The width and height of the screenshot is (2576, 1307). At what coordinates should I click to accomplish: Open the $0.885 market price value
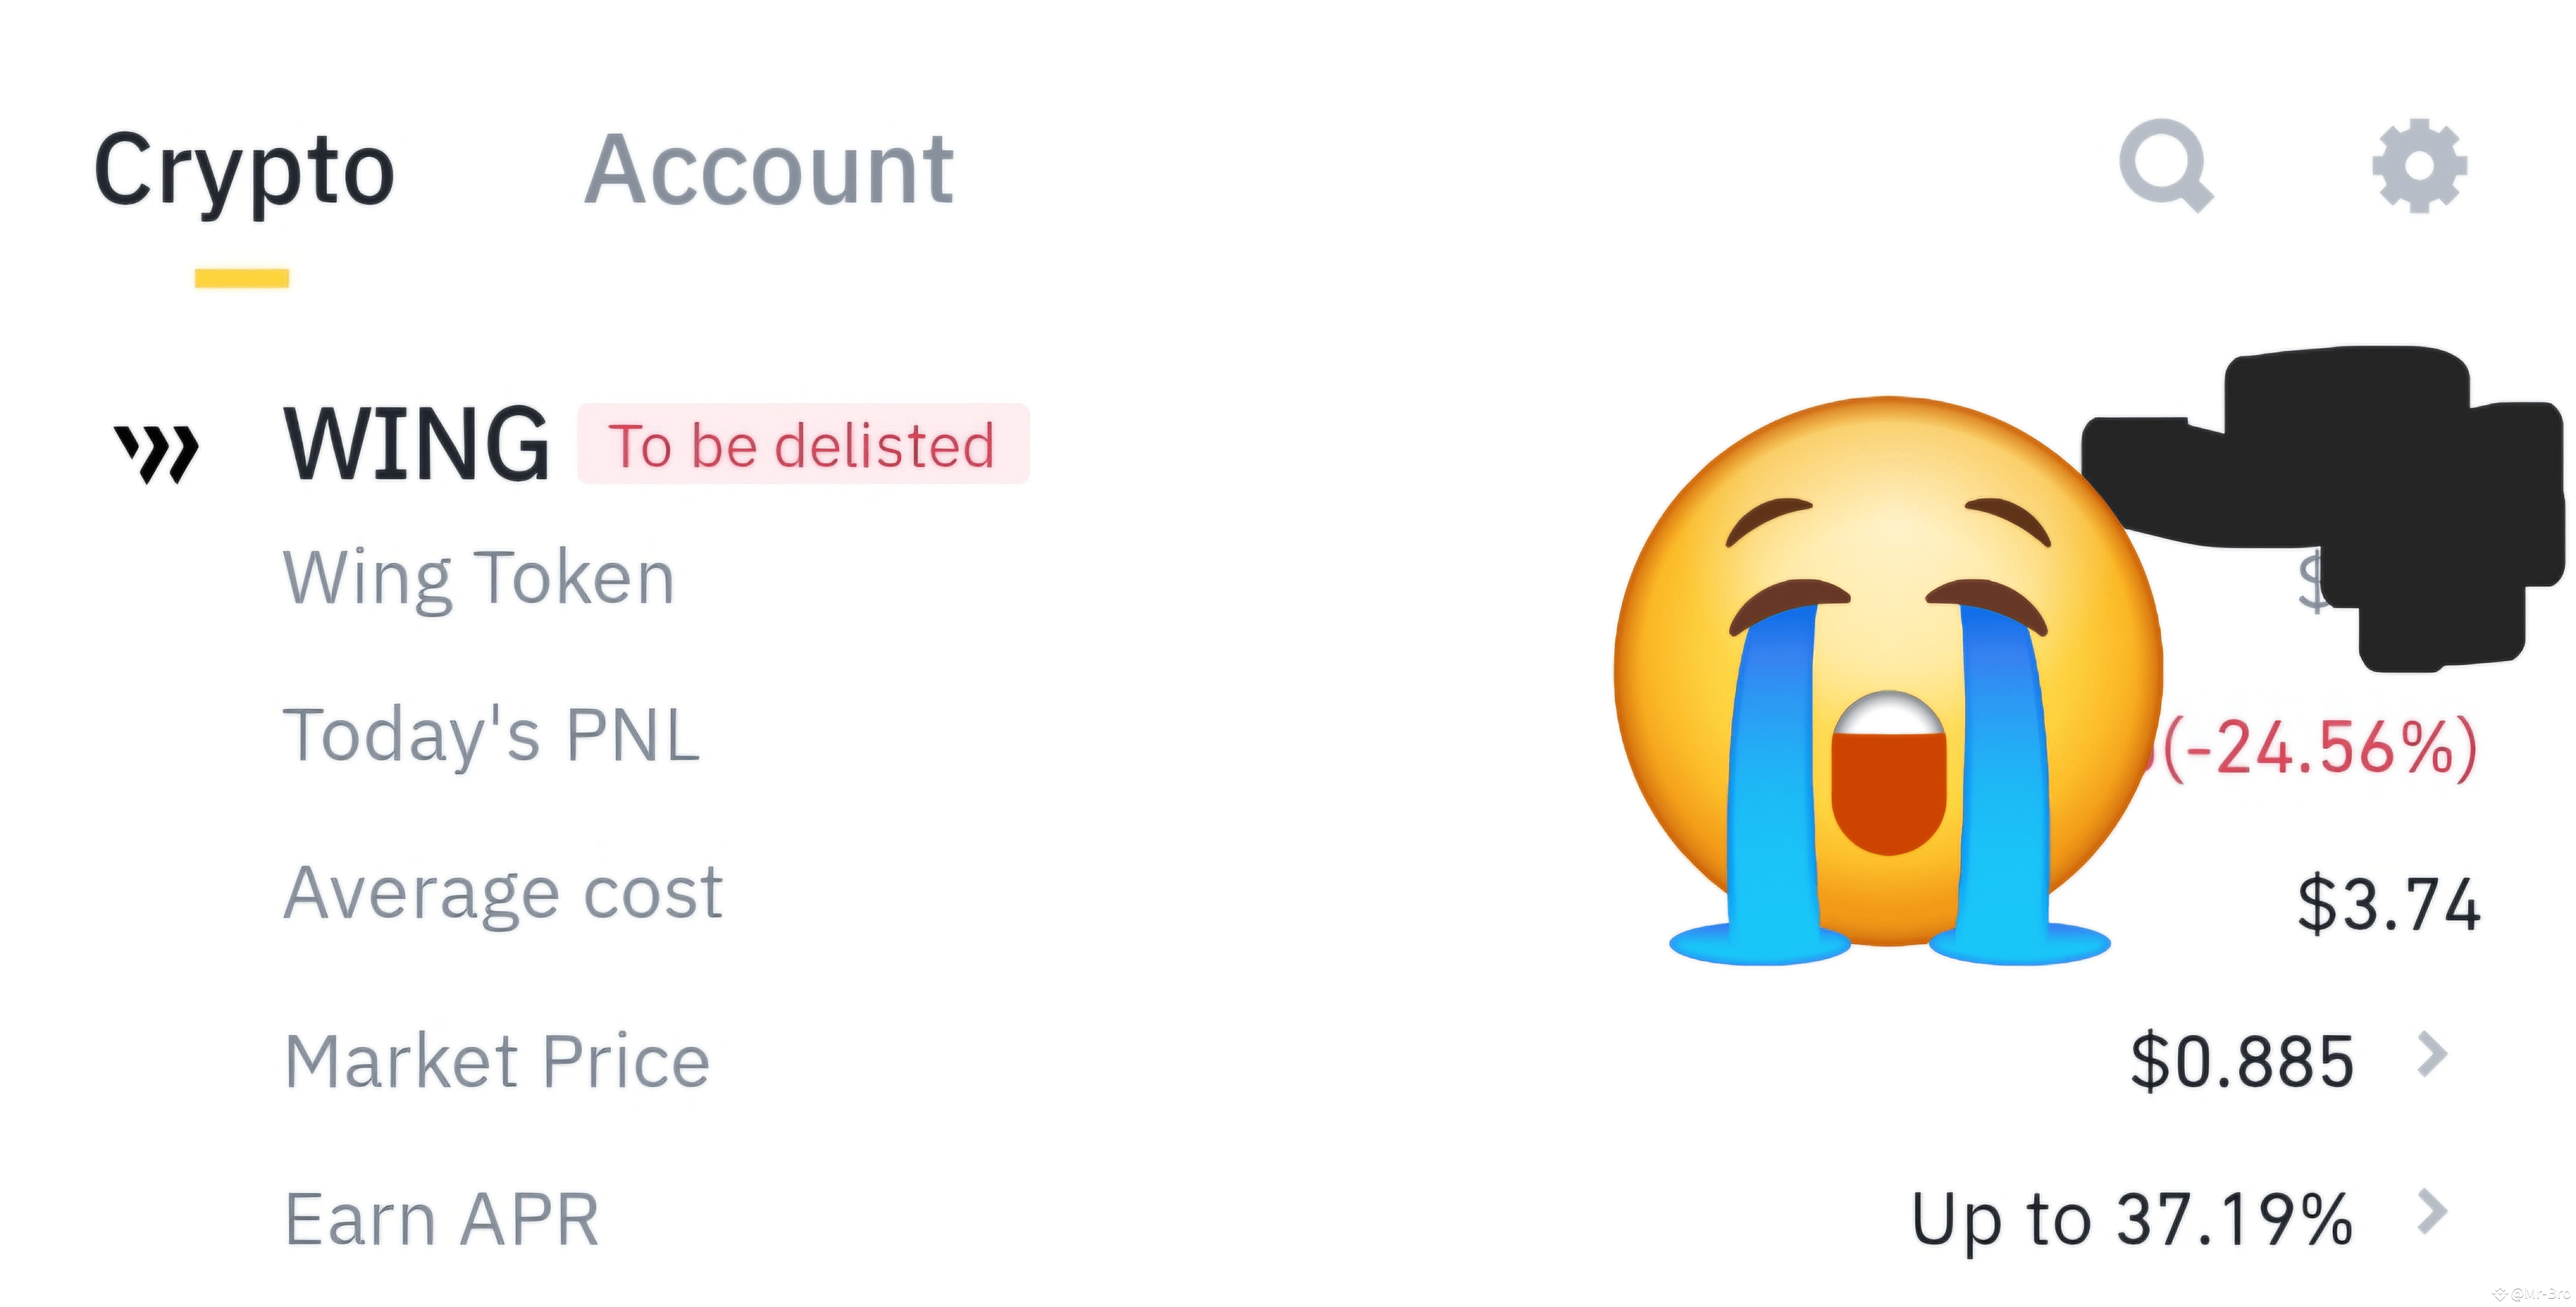(2242, 1061)
